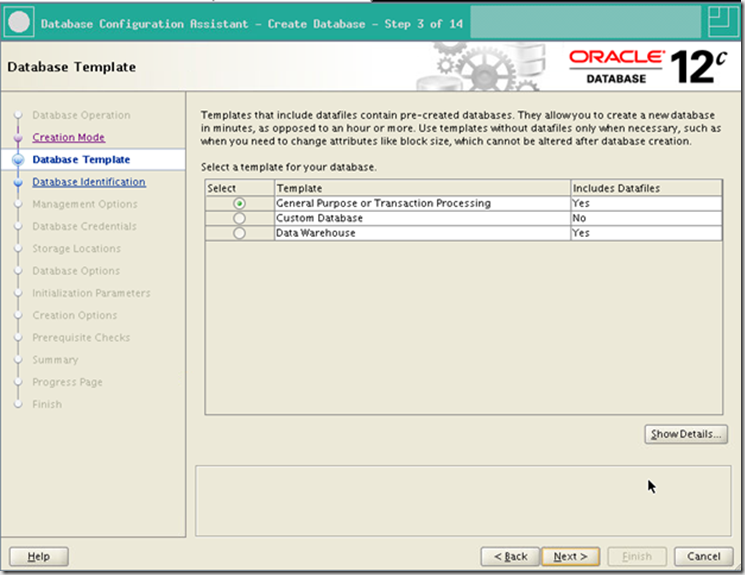Click the Database Operation step label
The image size is (745, 575).
point(81,115)
